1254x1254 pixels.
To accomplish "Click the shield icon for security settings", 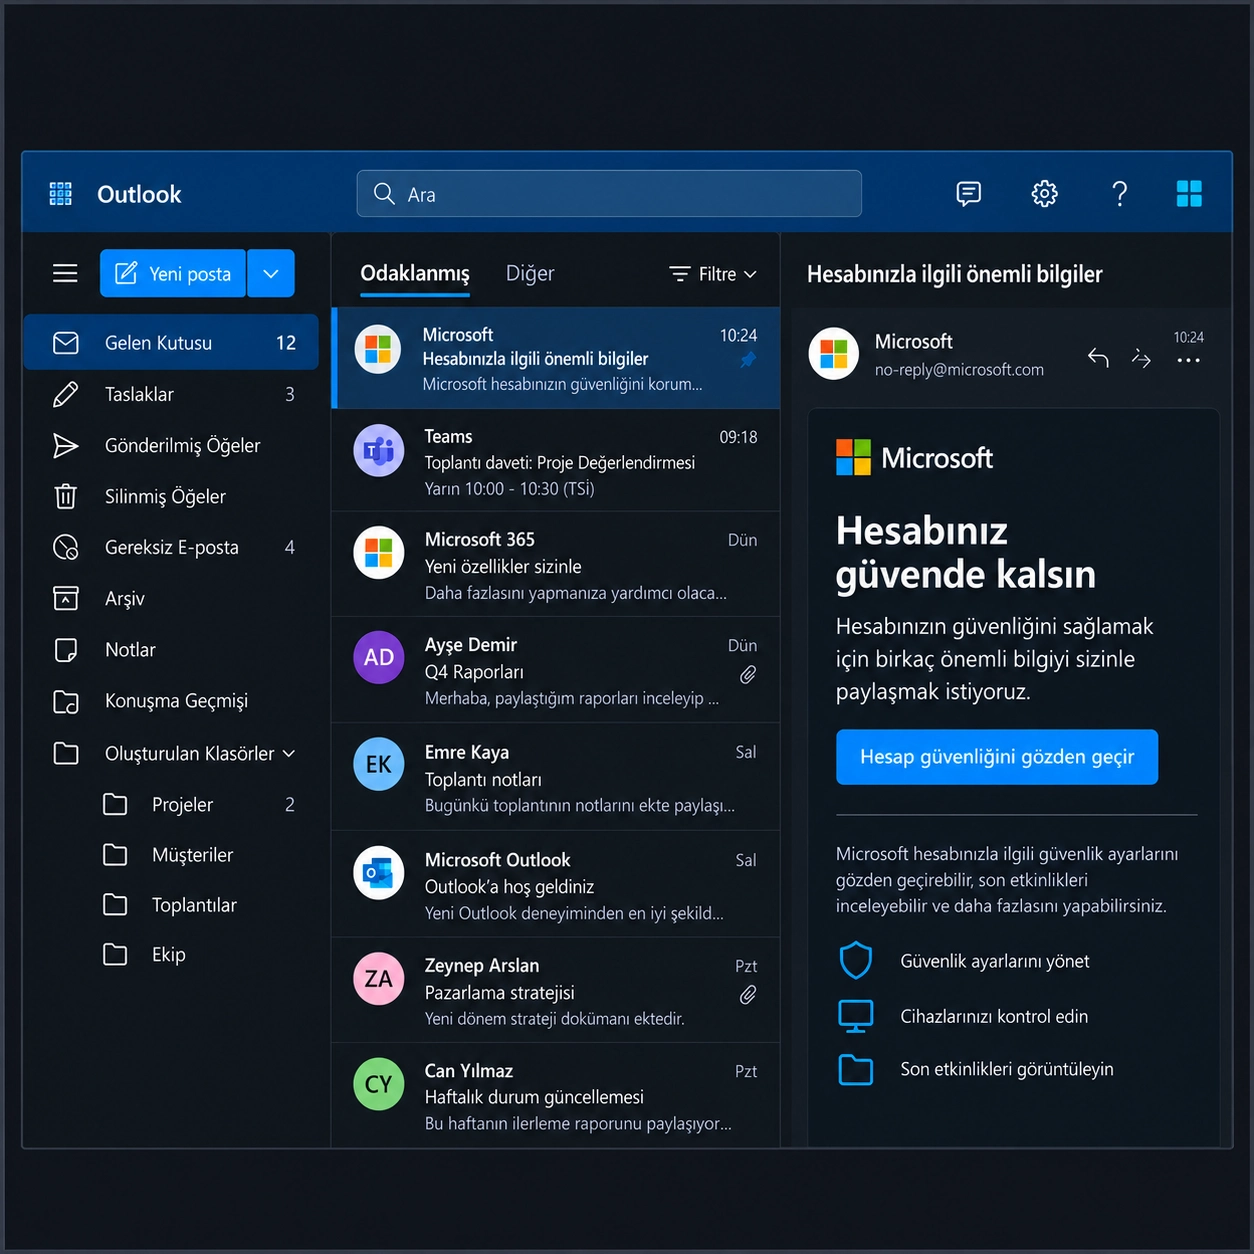I will click(856, 961).
